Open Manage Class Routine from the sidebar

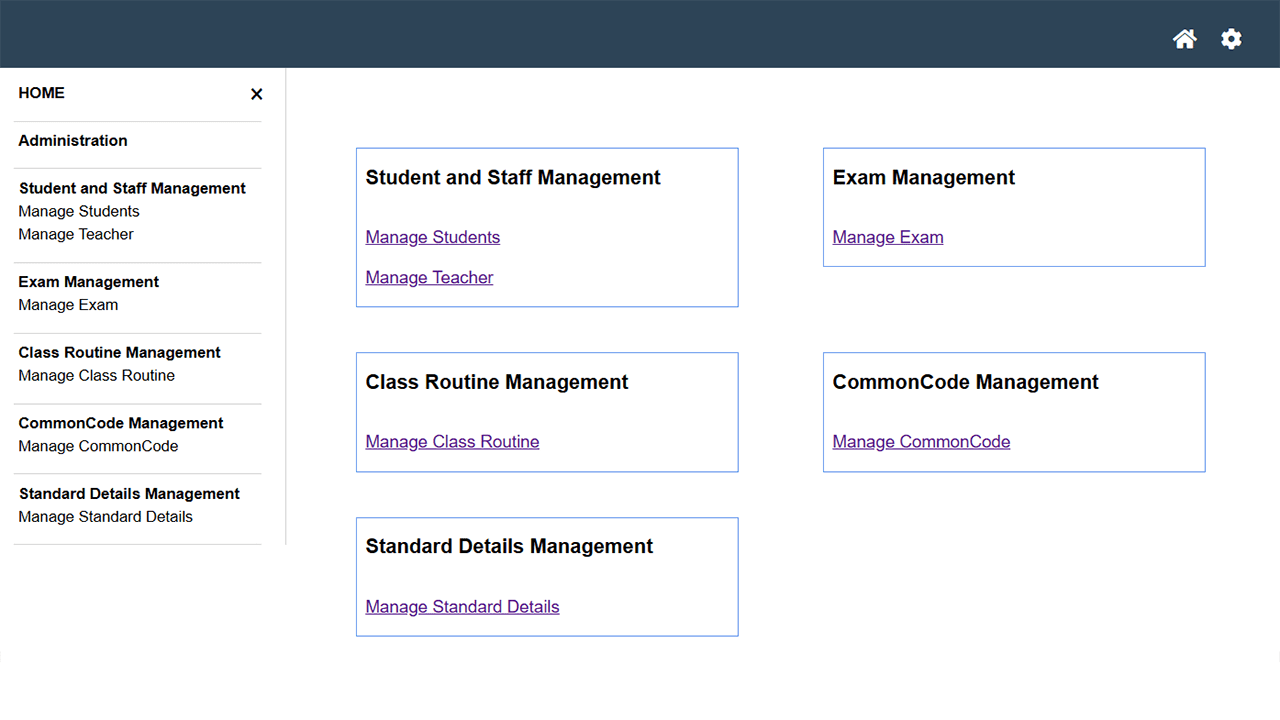[97, 376]
